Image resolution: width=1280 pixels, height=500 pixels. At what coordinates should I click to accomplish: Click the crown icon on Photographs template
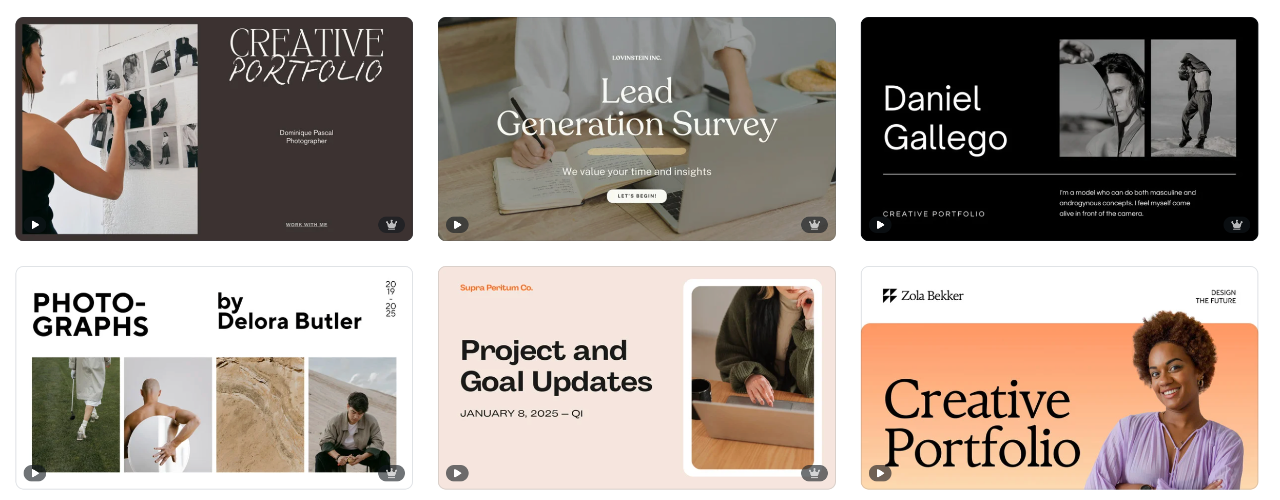pyautogui.click(x=391, y=473)
